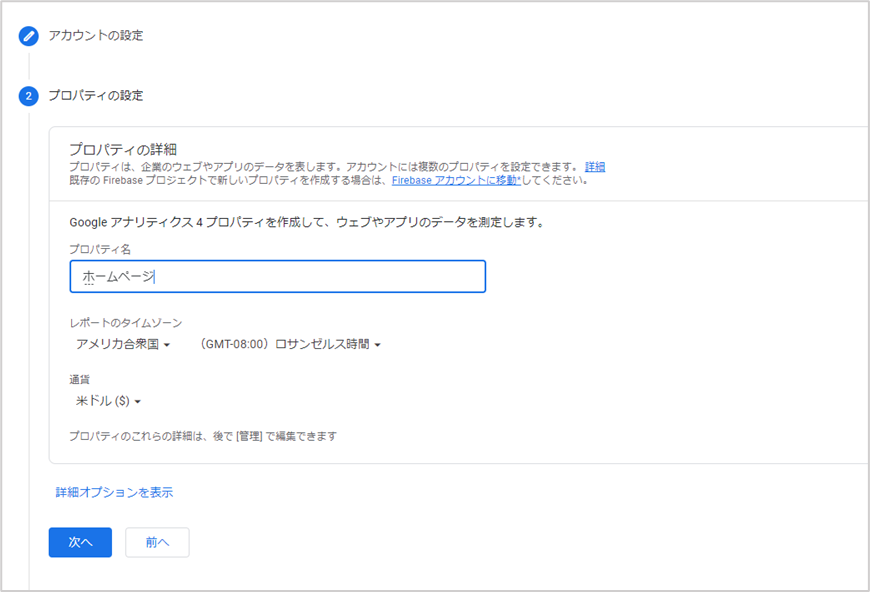The width and height of the screenshot is (870, 592).
Task: Click the Google アナリティクス 4 プロパティ description text
Action: coord(307,222)
